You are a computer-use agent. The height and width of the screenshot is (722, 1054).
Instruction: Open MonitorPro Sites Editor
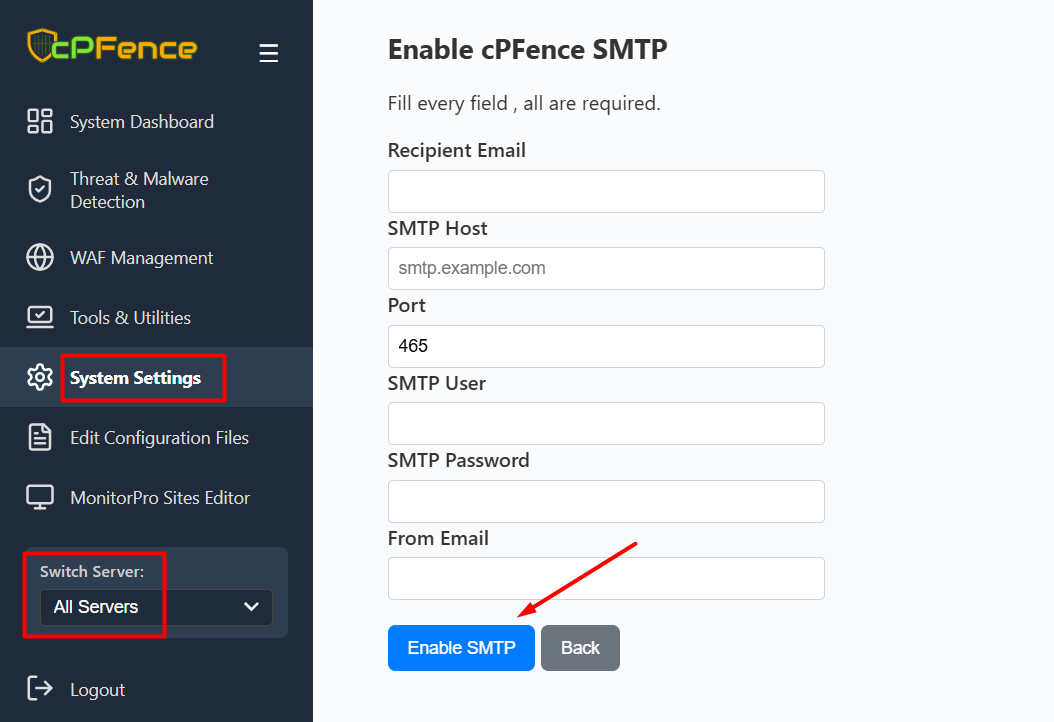point(160,498)
